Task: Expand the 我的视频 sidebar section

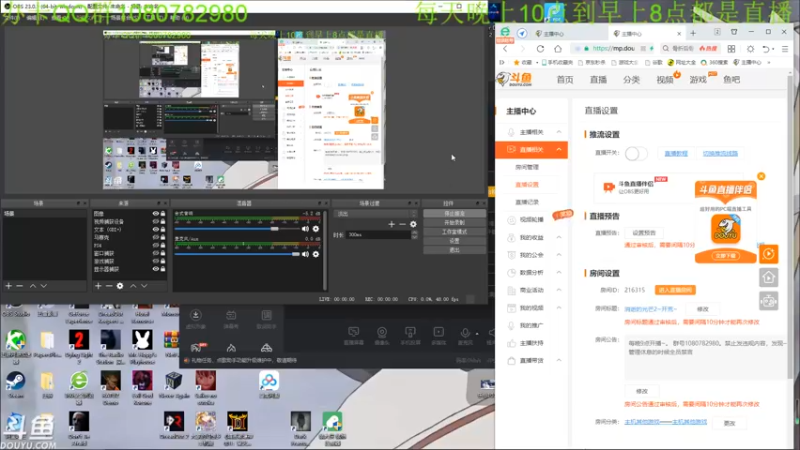Action: point(559,308)
